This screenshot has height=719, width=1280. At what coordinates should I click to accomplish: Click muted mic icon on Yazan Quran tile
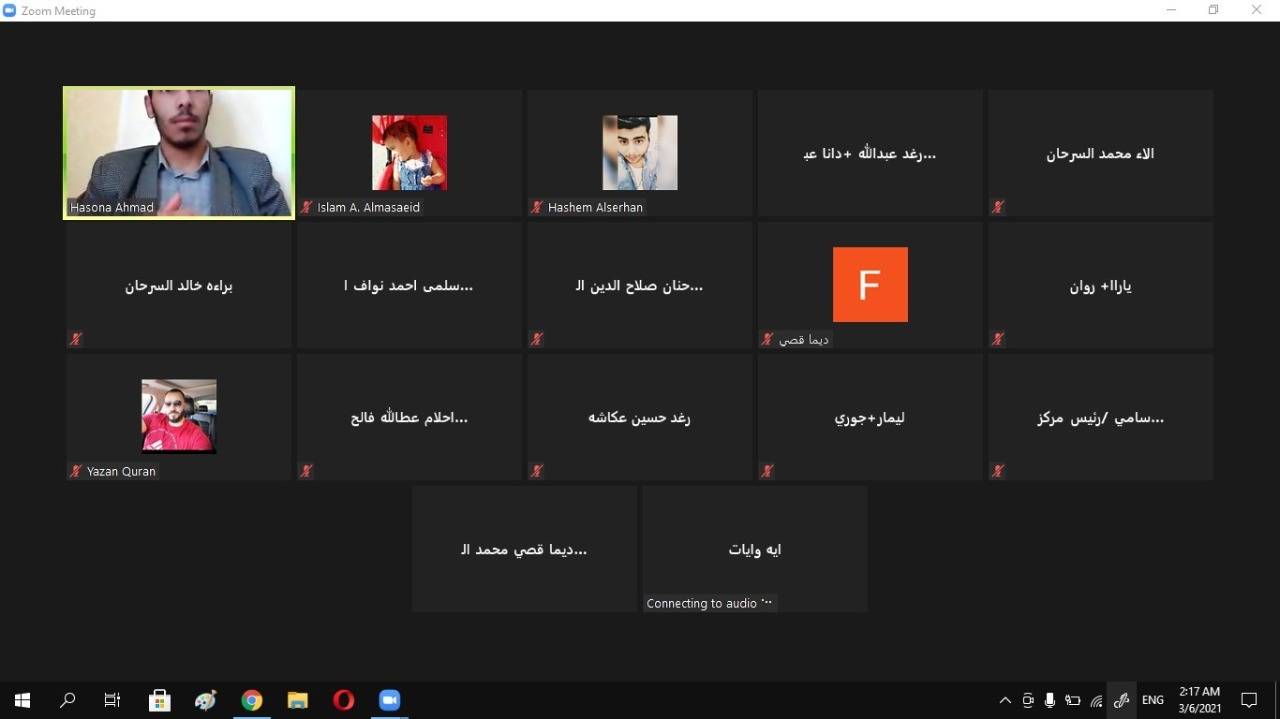tap(76, 471)
